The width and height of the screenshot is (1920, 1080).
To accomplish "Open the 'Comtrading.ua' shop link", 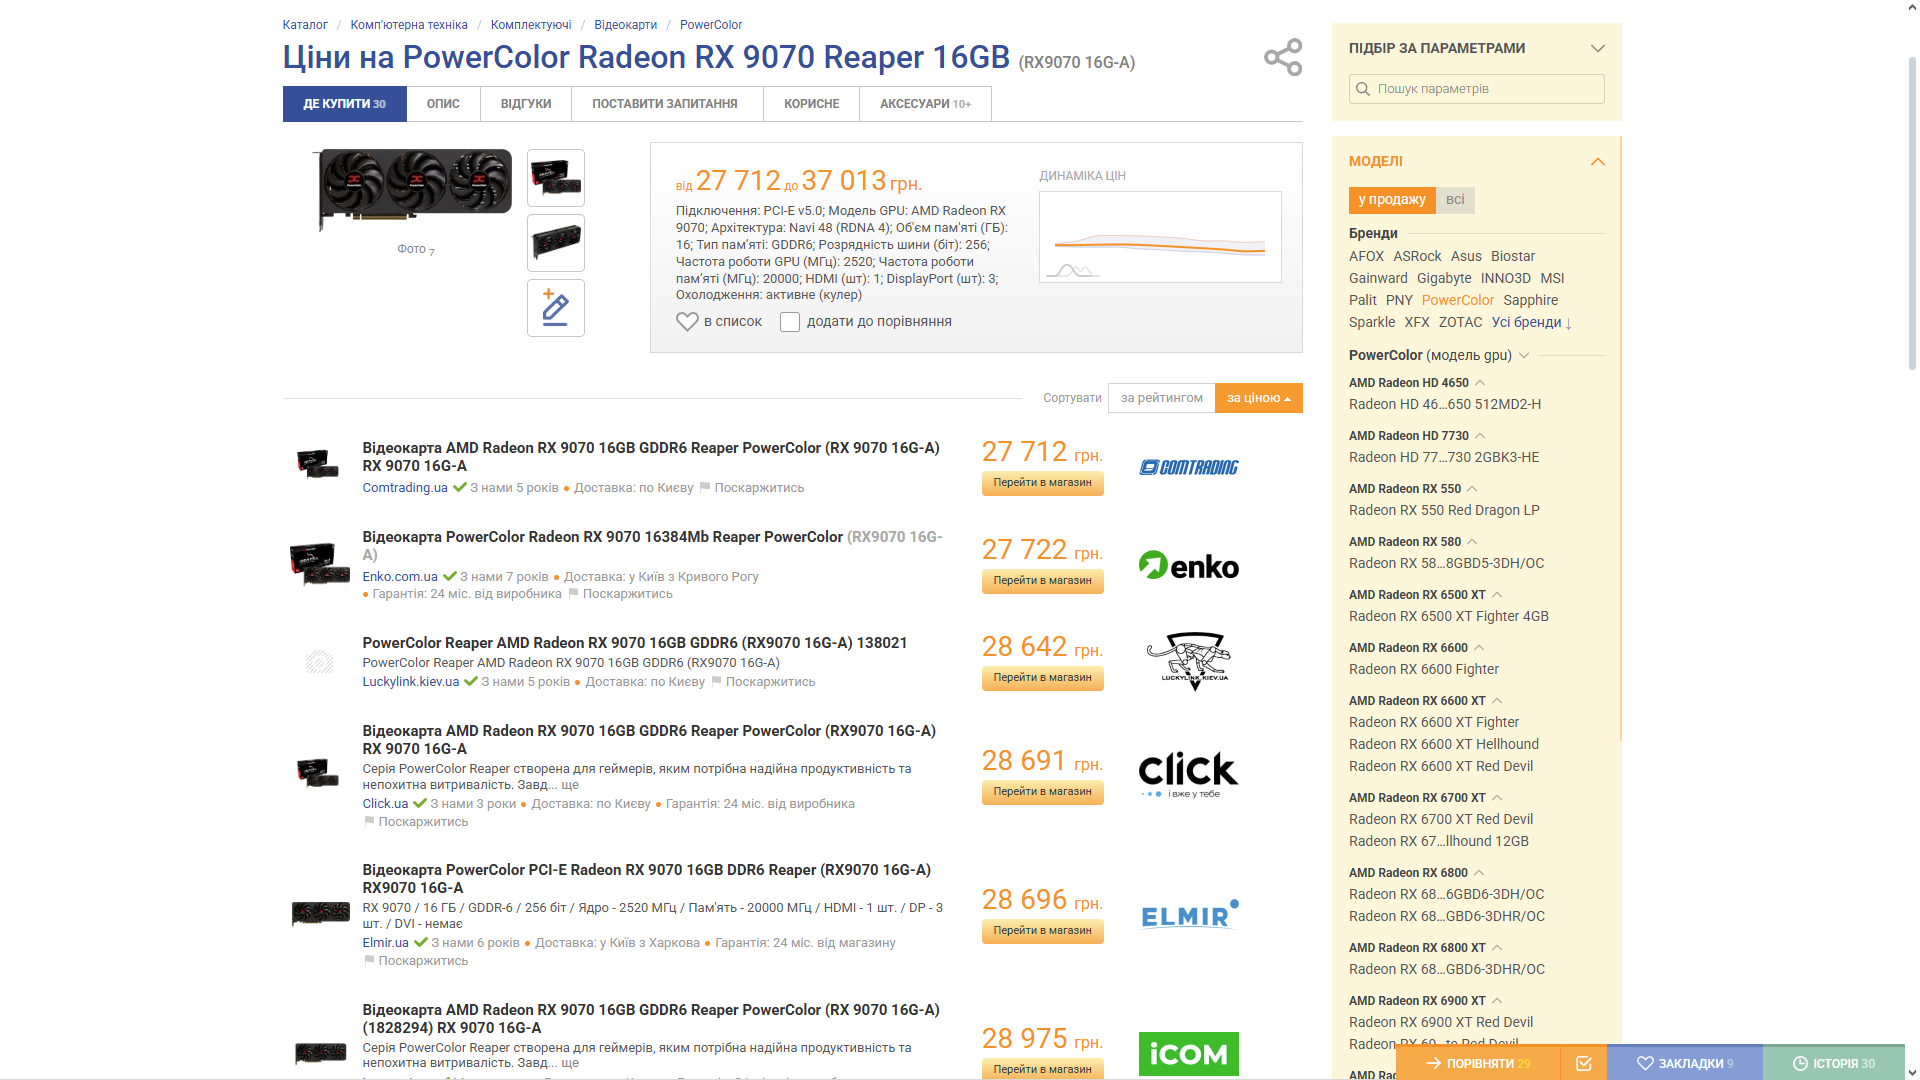I will pos(405,488).
